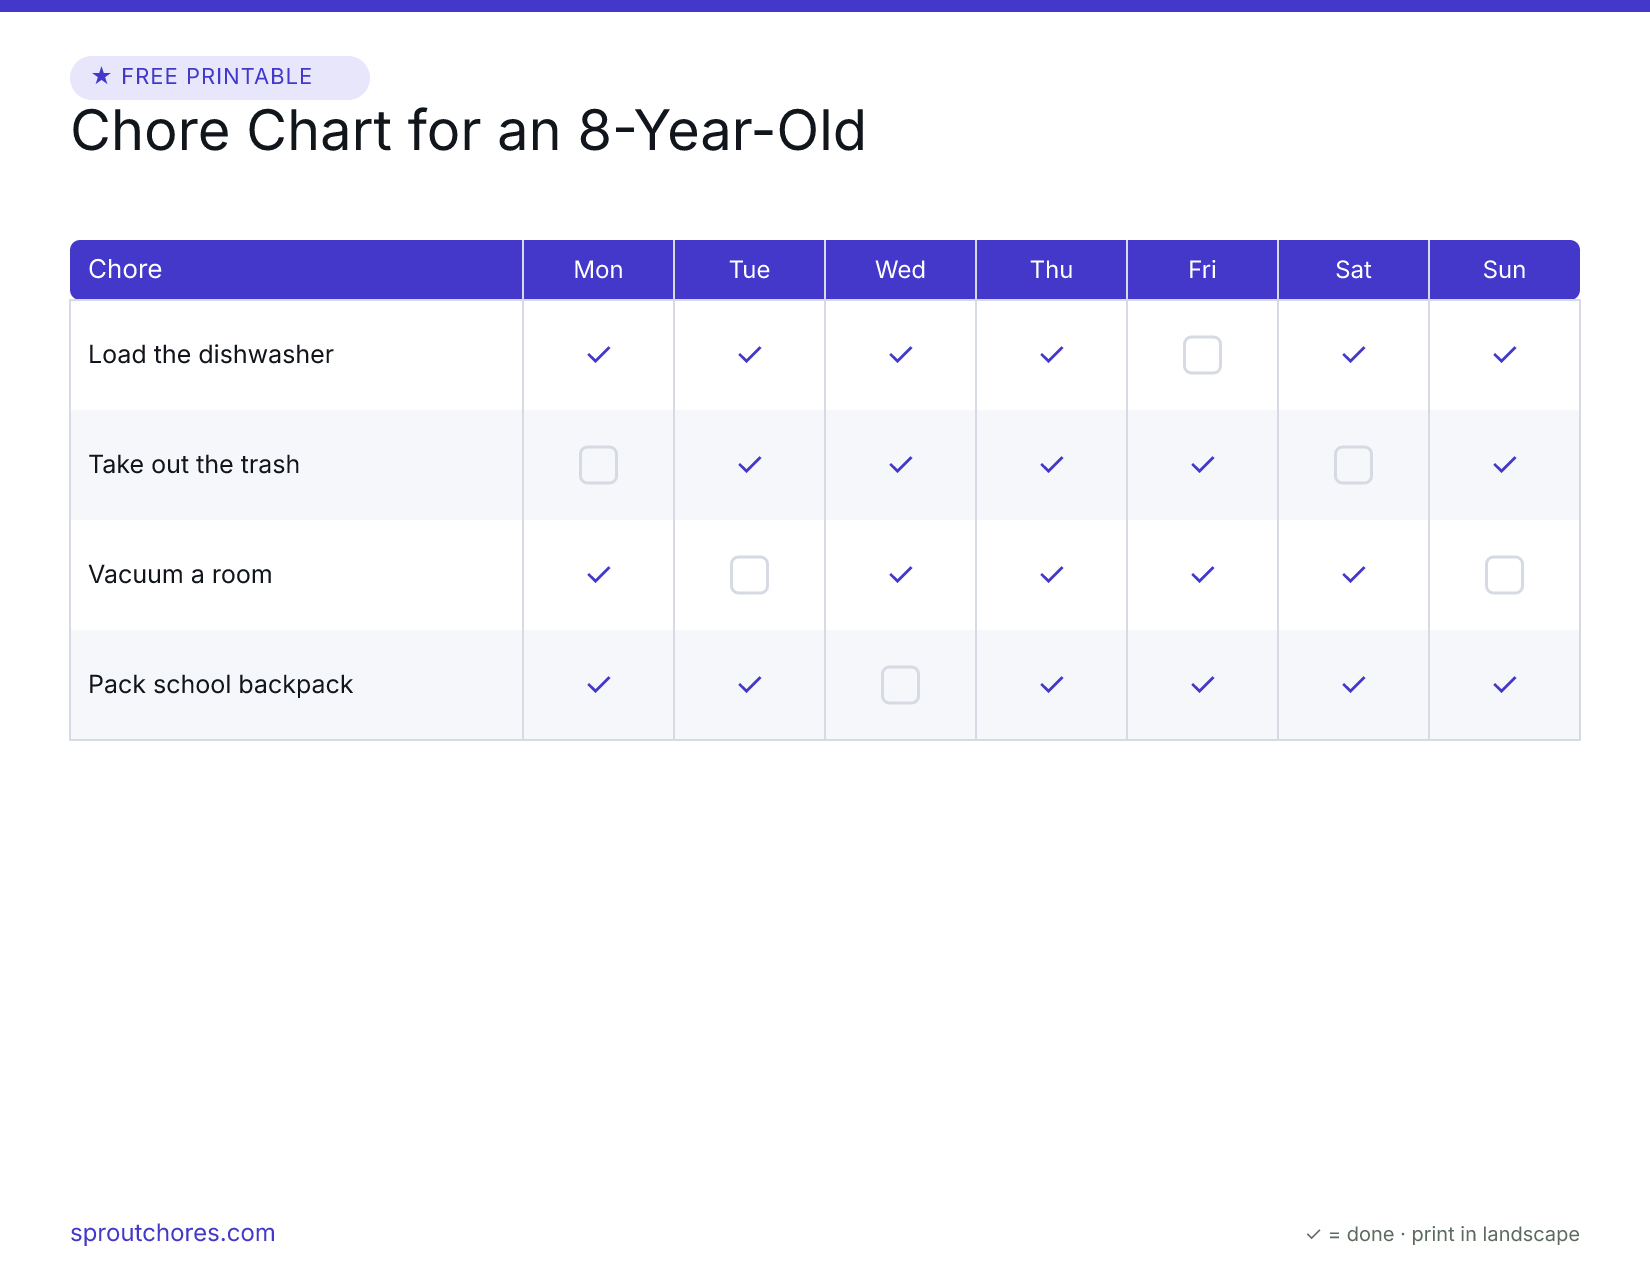The image size is (1650, 1275).
Task: Click Vacuum a room Monday checkmark
Action: click(x=598, y=575)
